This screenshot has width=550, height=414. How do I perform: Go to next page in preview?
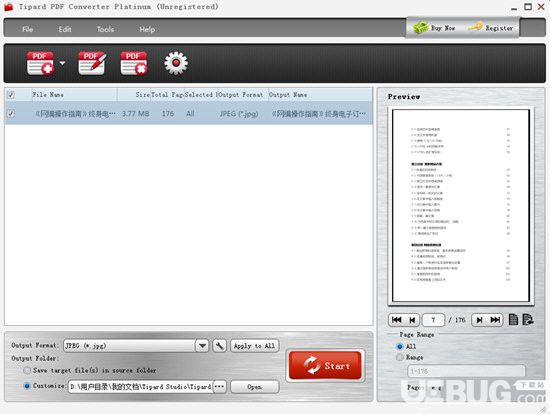click(479, 320)
